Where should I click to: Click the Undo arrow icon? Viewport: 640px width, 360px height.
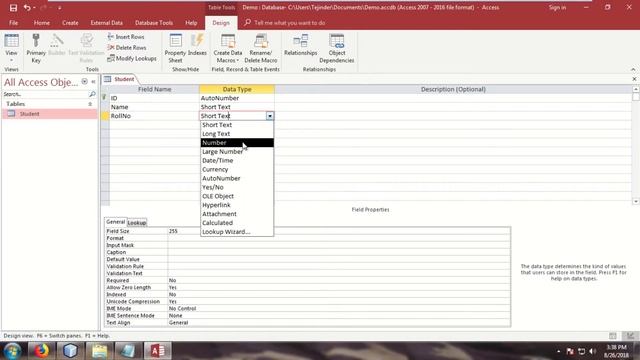tap(27, 7)
